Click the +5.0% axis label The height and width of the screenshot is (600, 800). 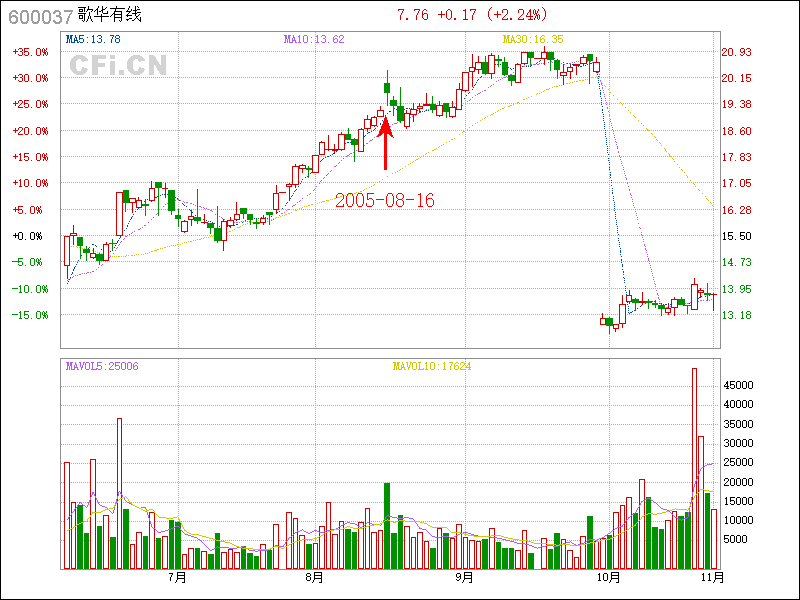click(x=30, y=210)
